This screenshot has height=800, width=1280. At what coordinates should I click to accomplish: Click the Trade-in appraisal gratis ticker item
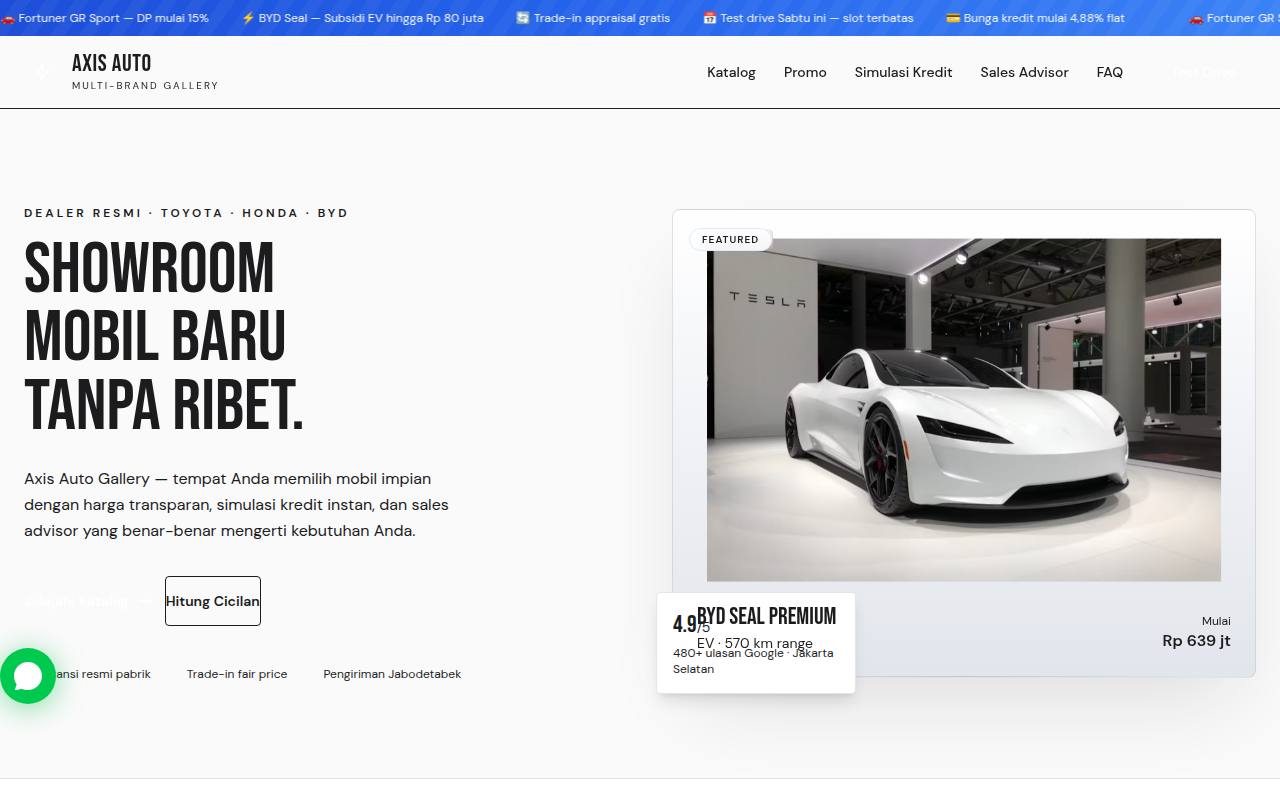pyautogui.click(x=593, y=18)
